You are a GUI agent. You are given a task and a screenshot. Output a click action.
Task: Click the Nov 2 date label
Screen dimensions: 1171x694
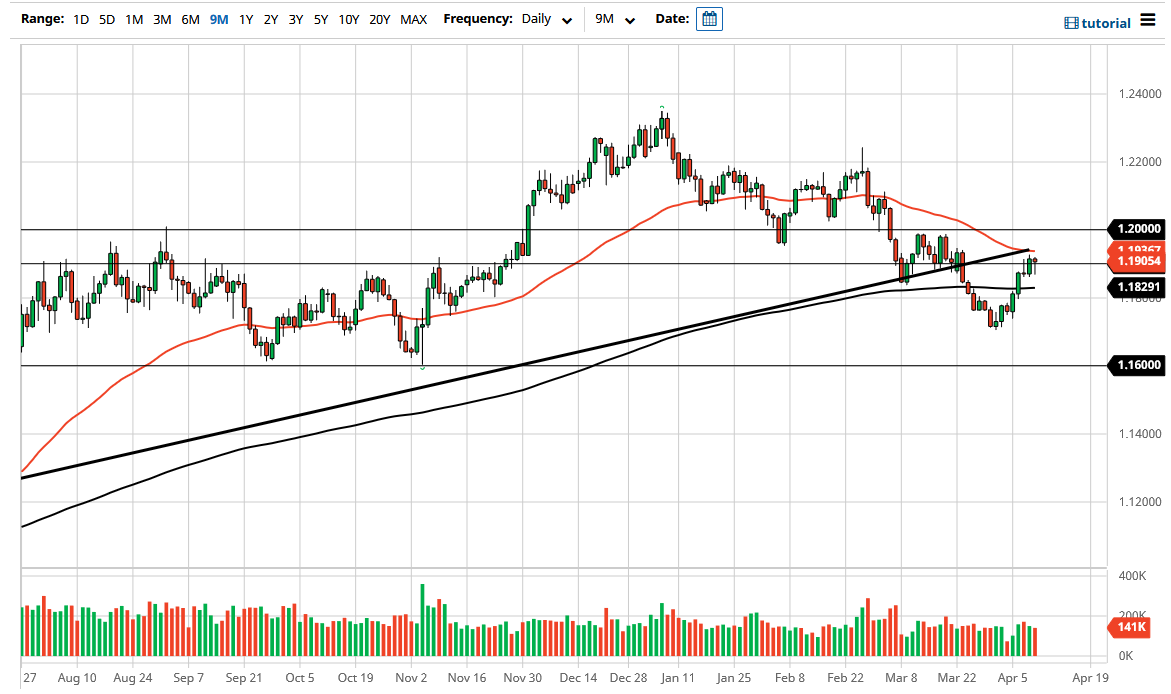point(411,678)
